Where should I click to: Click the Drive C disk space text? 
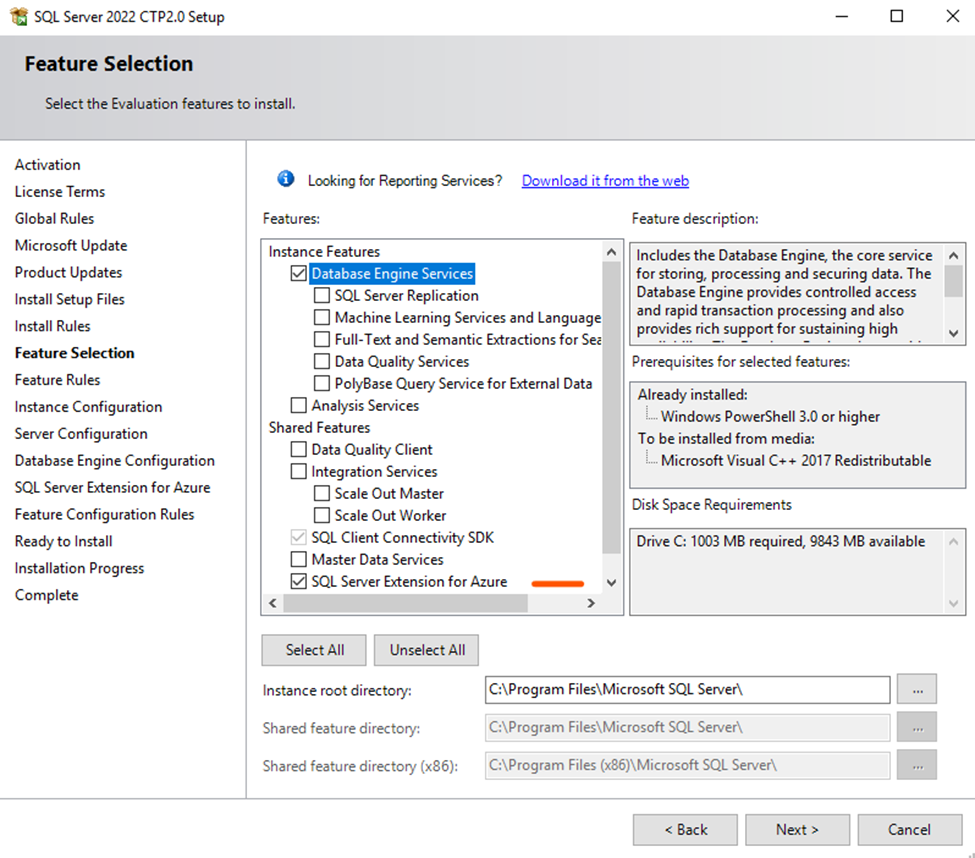pos(780,542)
